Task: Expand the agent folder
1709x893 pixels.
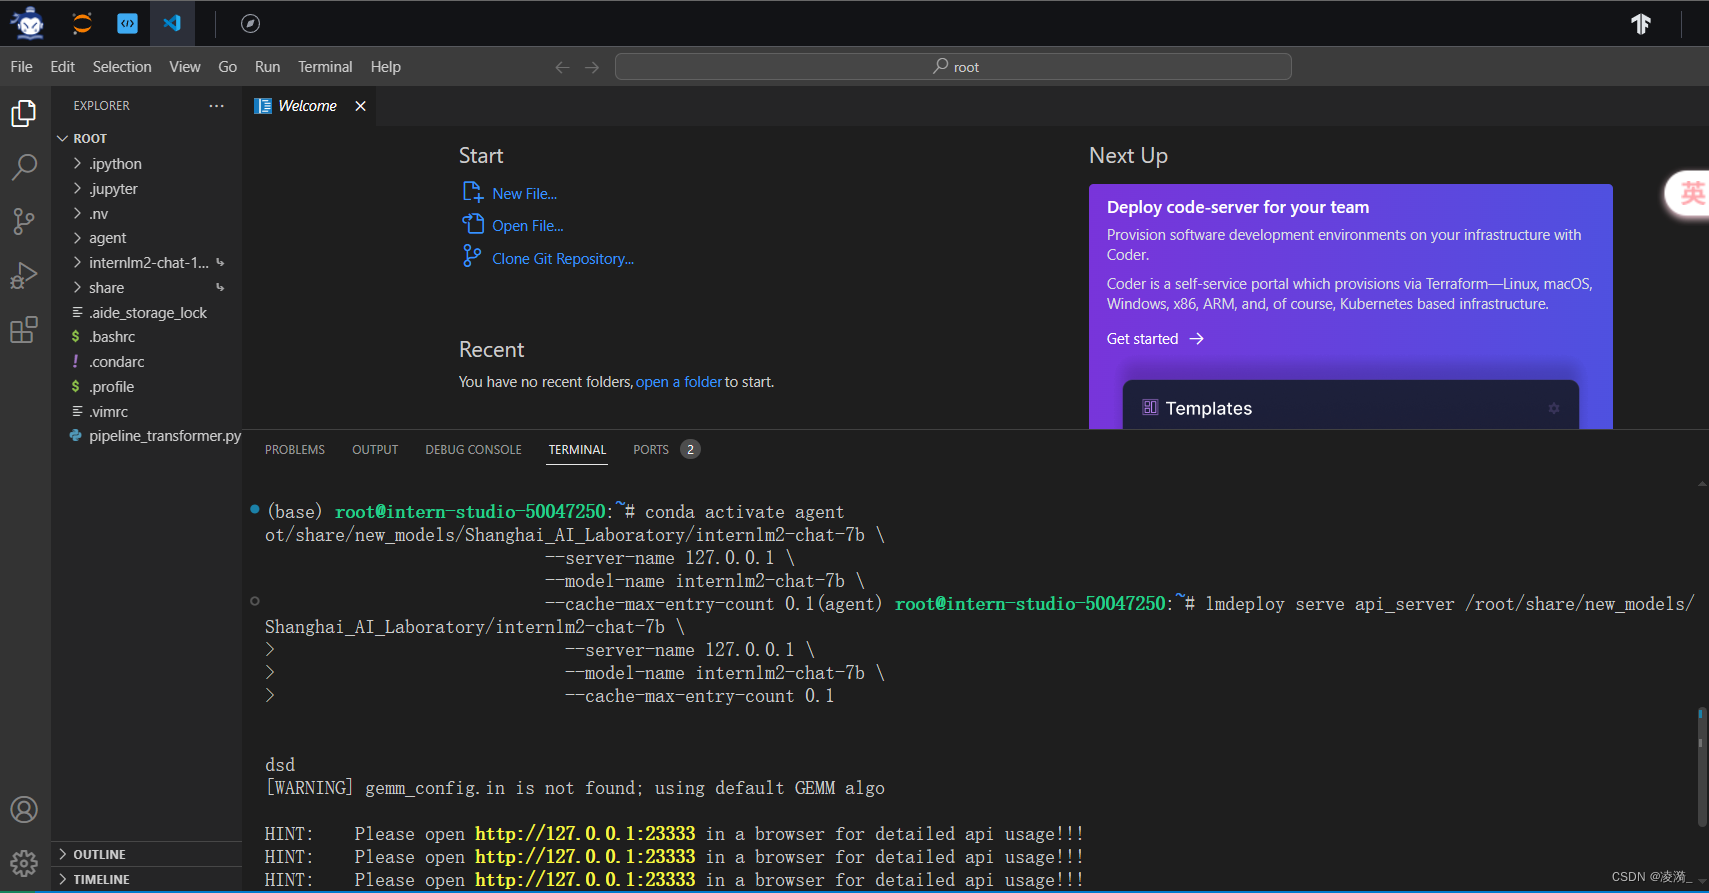Action: click(x=77, y=237)
